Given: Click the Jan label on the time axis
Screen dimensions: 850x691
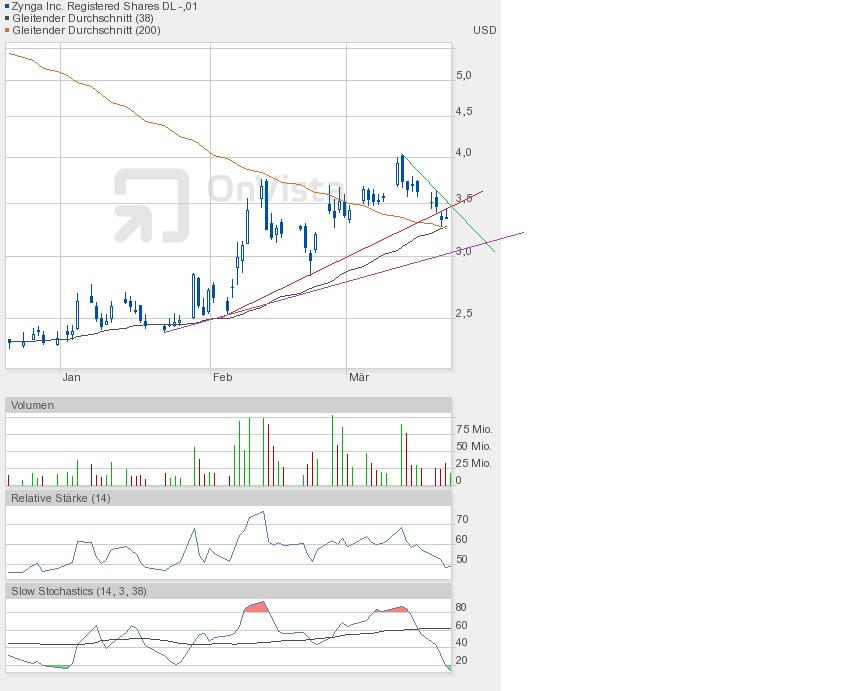Looking at the screenshot, I should coord(71,377).
